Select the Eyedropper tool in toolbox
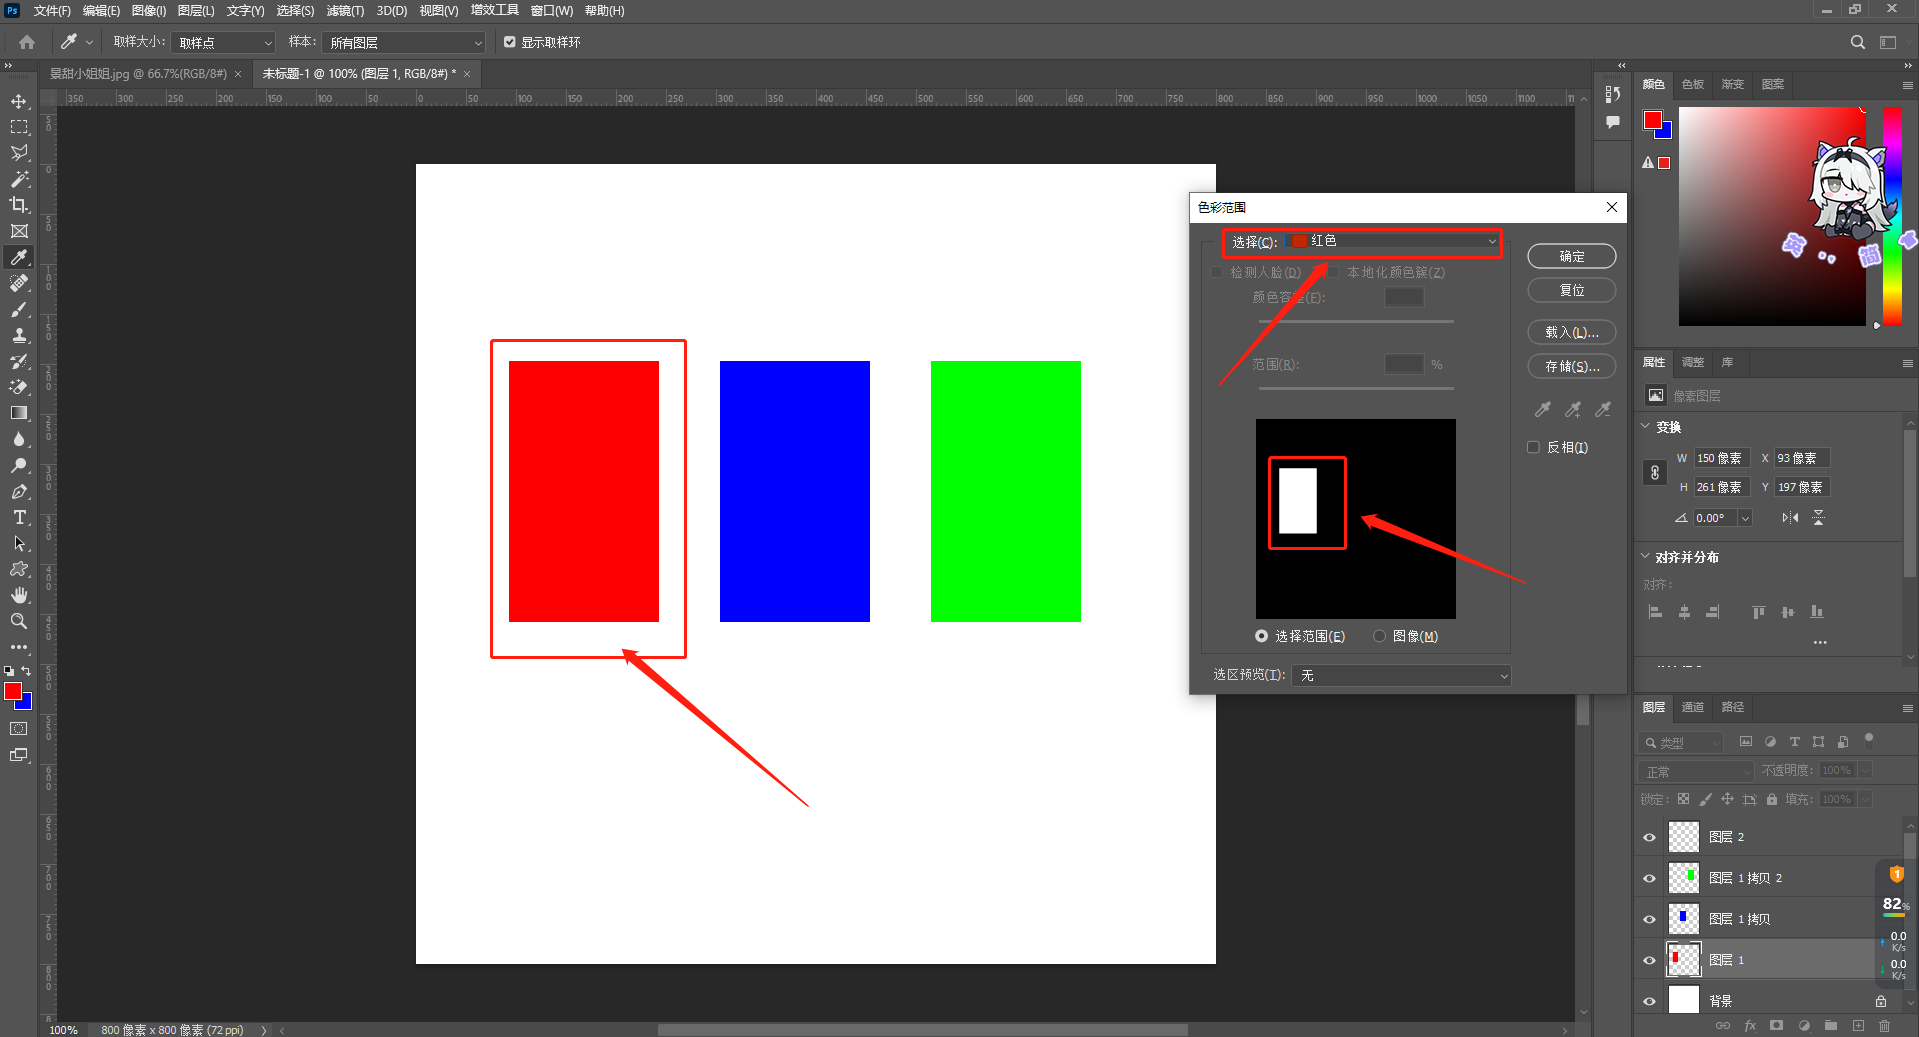Image resolution: width=1919 pixels, height=1037 pixels. click(x=19, y=257)
